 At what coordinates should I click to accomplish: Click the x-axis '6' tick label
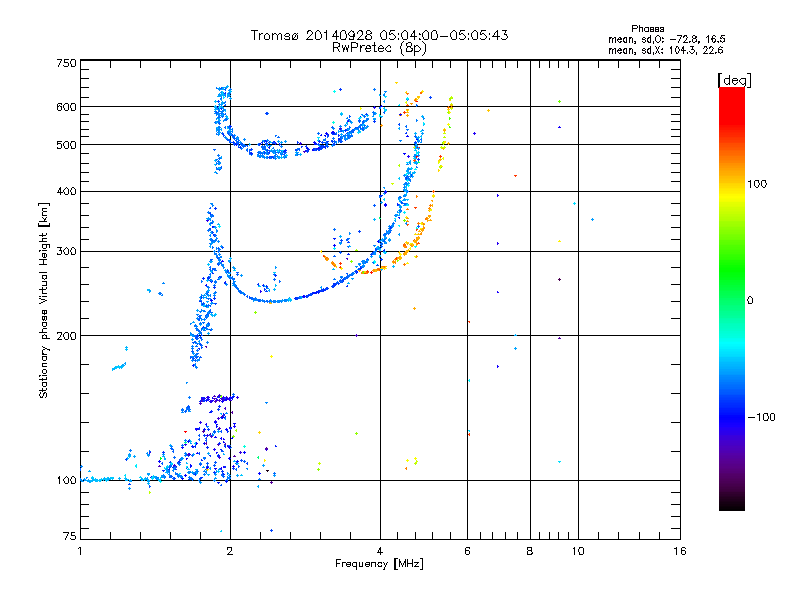point(467,551)
